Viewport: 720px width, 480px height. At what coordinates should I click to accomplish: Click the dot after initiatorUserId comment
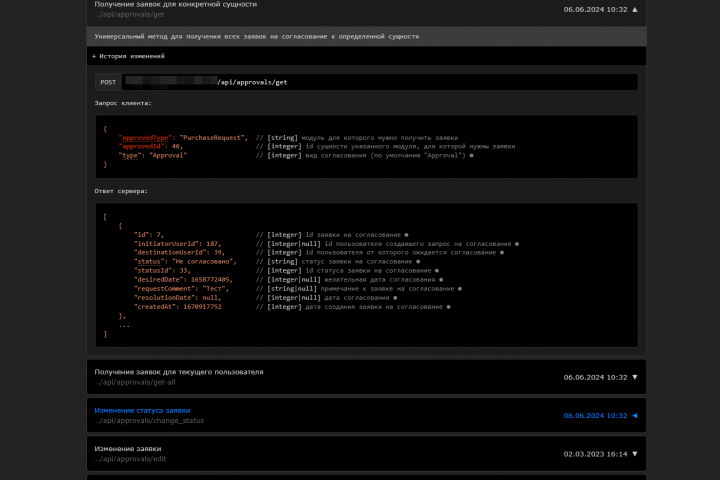(x=517, y=244)
